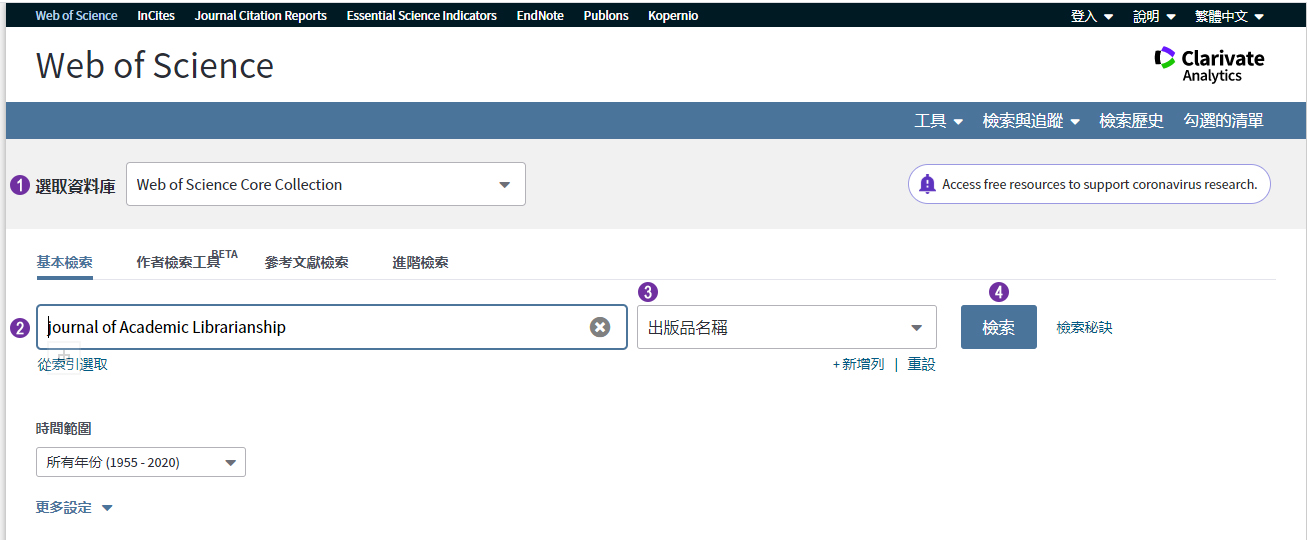Open the Web of Science Core Collection dropdown

tap(326, 185)
